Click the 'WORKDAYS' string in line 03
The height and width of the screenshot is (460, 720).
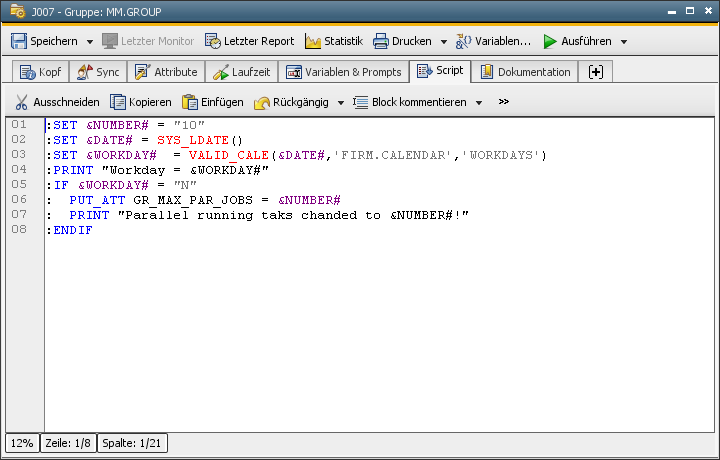click(500, 155)
